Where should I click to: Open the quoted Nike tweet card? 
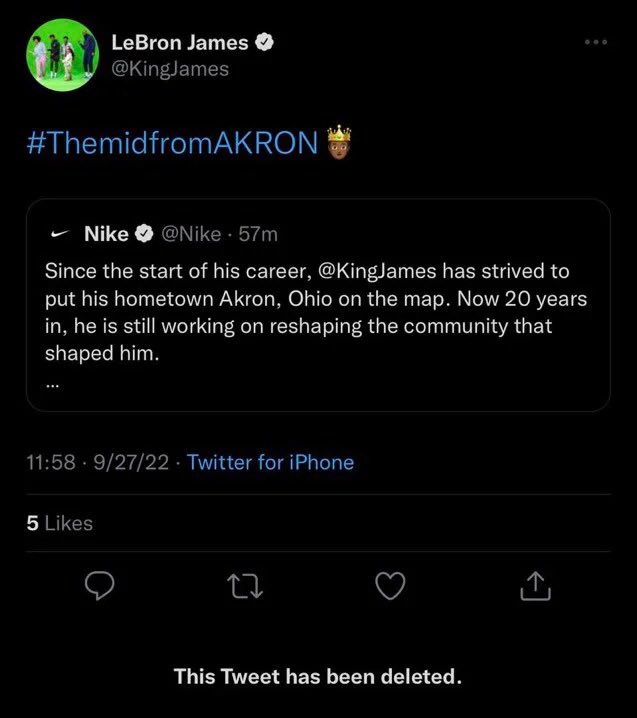tap(318, 305)
